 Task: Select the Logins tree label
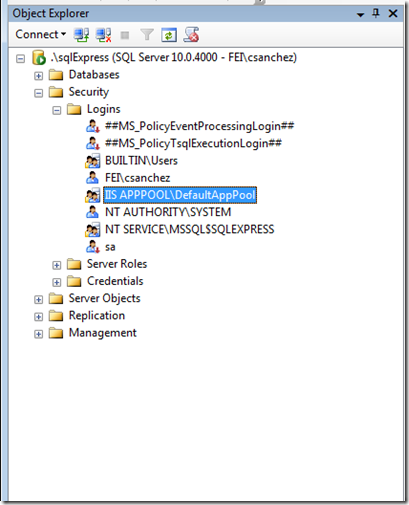[x=104, y=109]
